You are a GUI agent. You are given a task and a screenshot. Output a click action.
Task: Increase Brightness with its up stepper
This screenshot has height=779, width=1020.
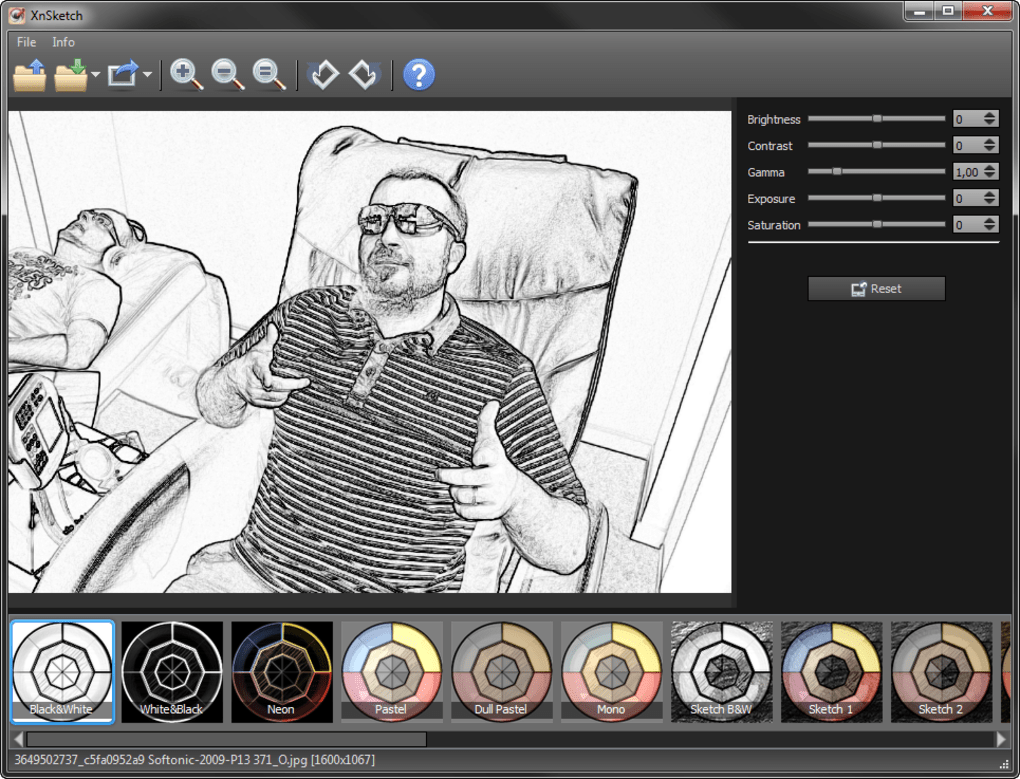(990, 113)
